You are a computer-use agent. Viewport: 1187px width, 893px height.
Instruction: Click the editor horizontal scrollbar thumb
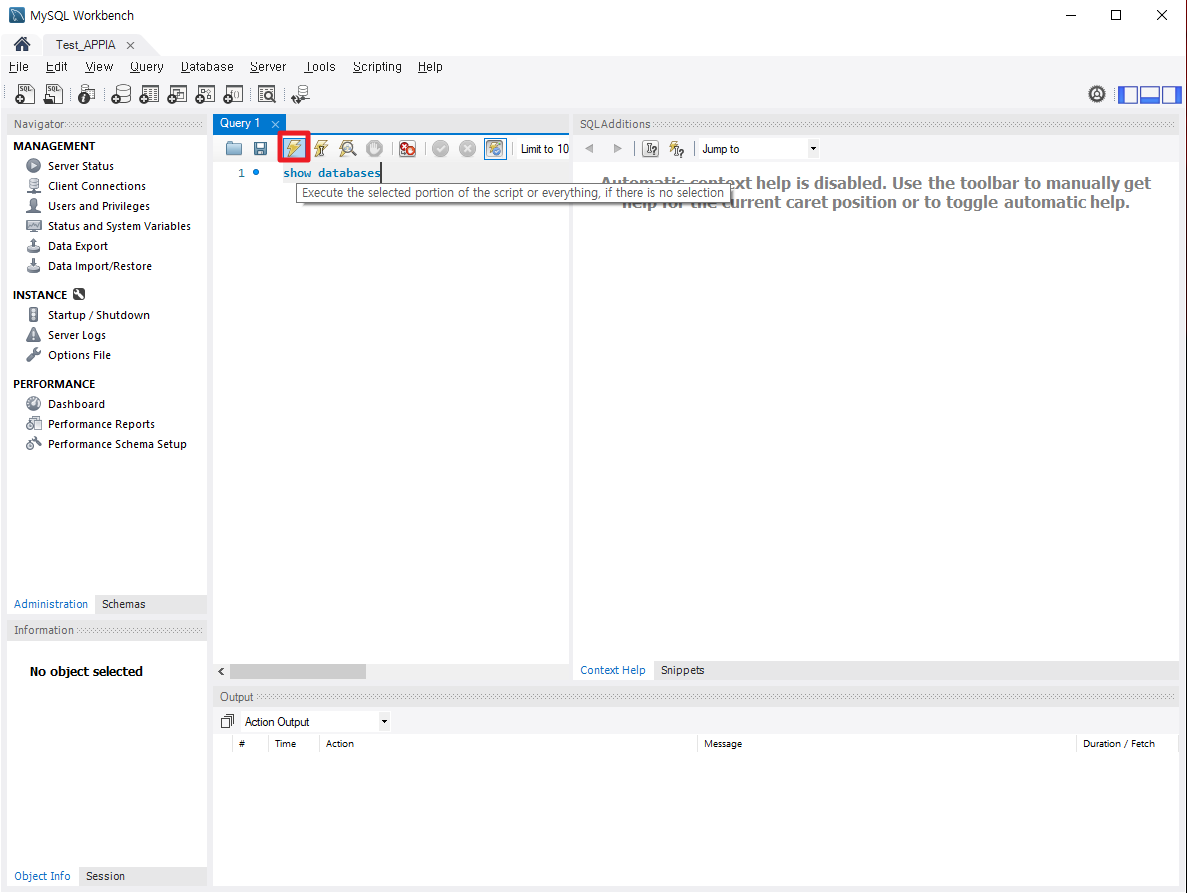298,671
